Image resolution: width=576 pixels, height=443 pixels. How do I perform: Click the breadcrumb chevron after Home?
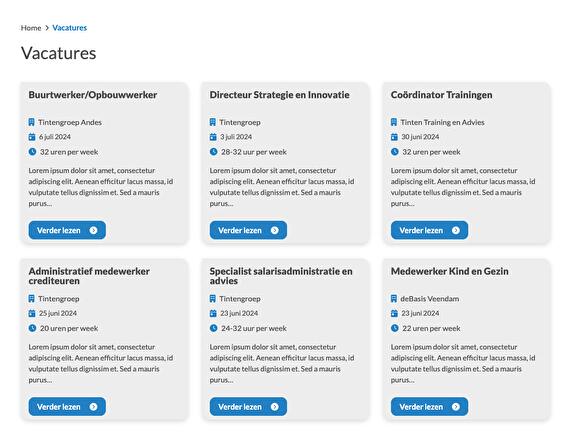47,28
